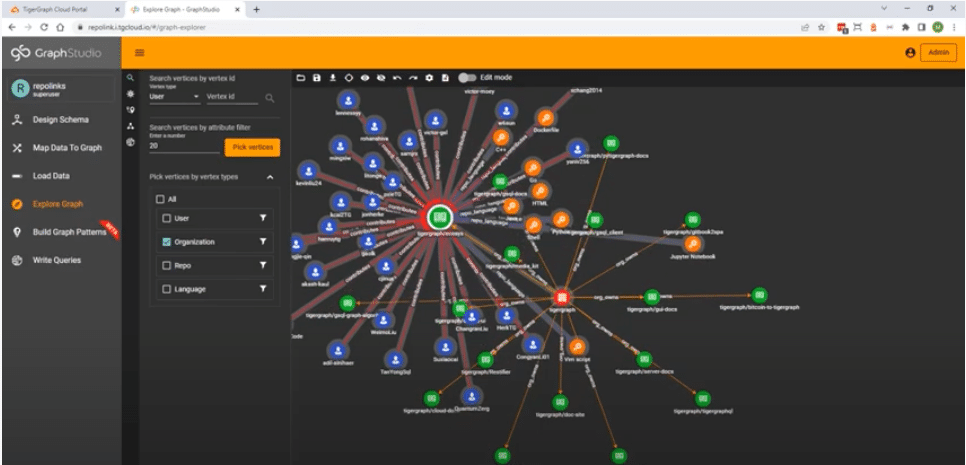966x465 pixels.
Task: Check the Repo checkbox
Action: coord(166,265)
